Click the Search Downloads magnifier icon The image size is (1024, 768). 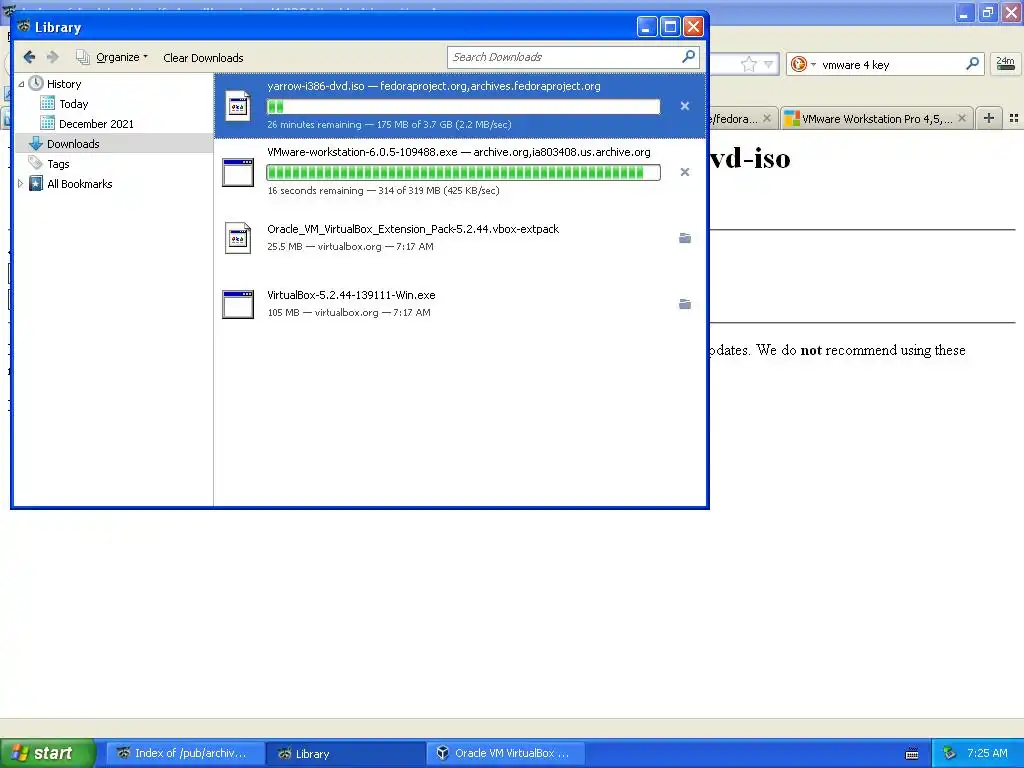click(688, 57)
